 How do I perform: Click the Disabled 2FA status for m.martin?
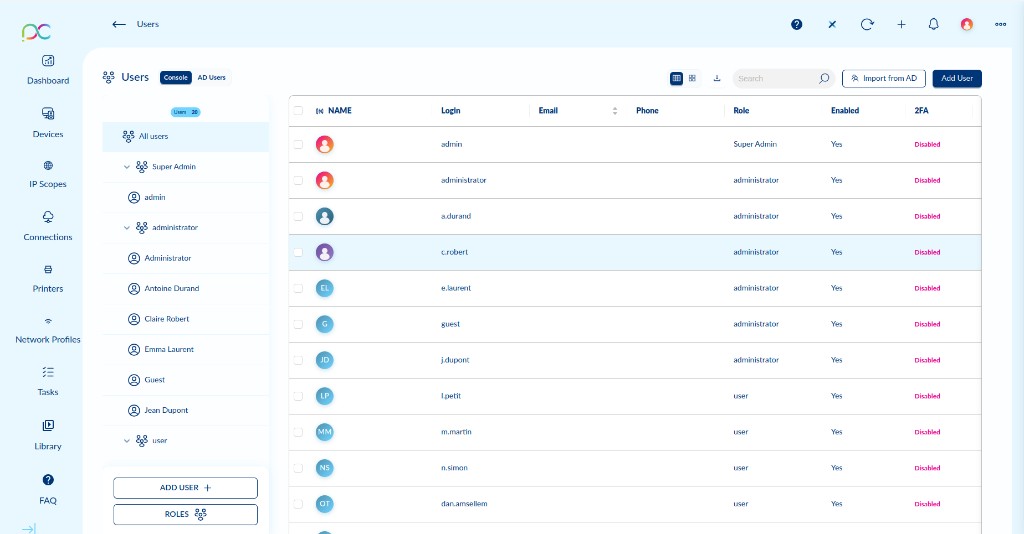(x=927, y=432)
